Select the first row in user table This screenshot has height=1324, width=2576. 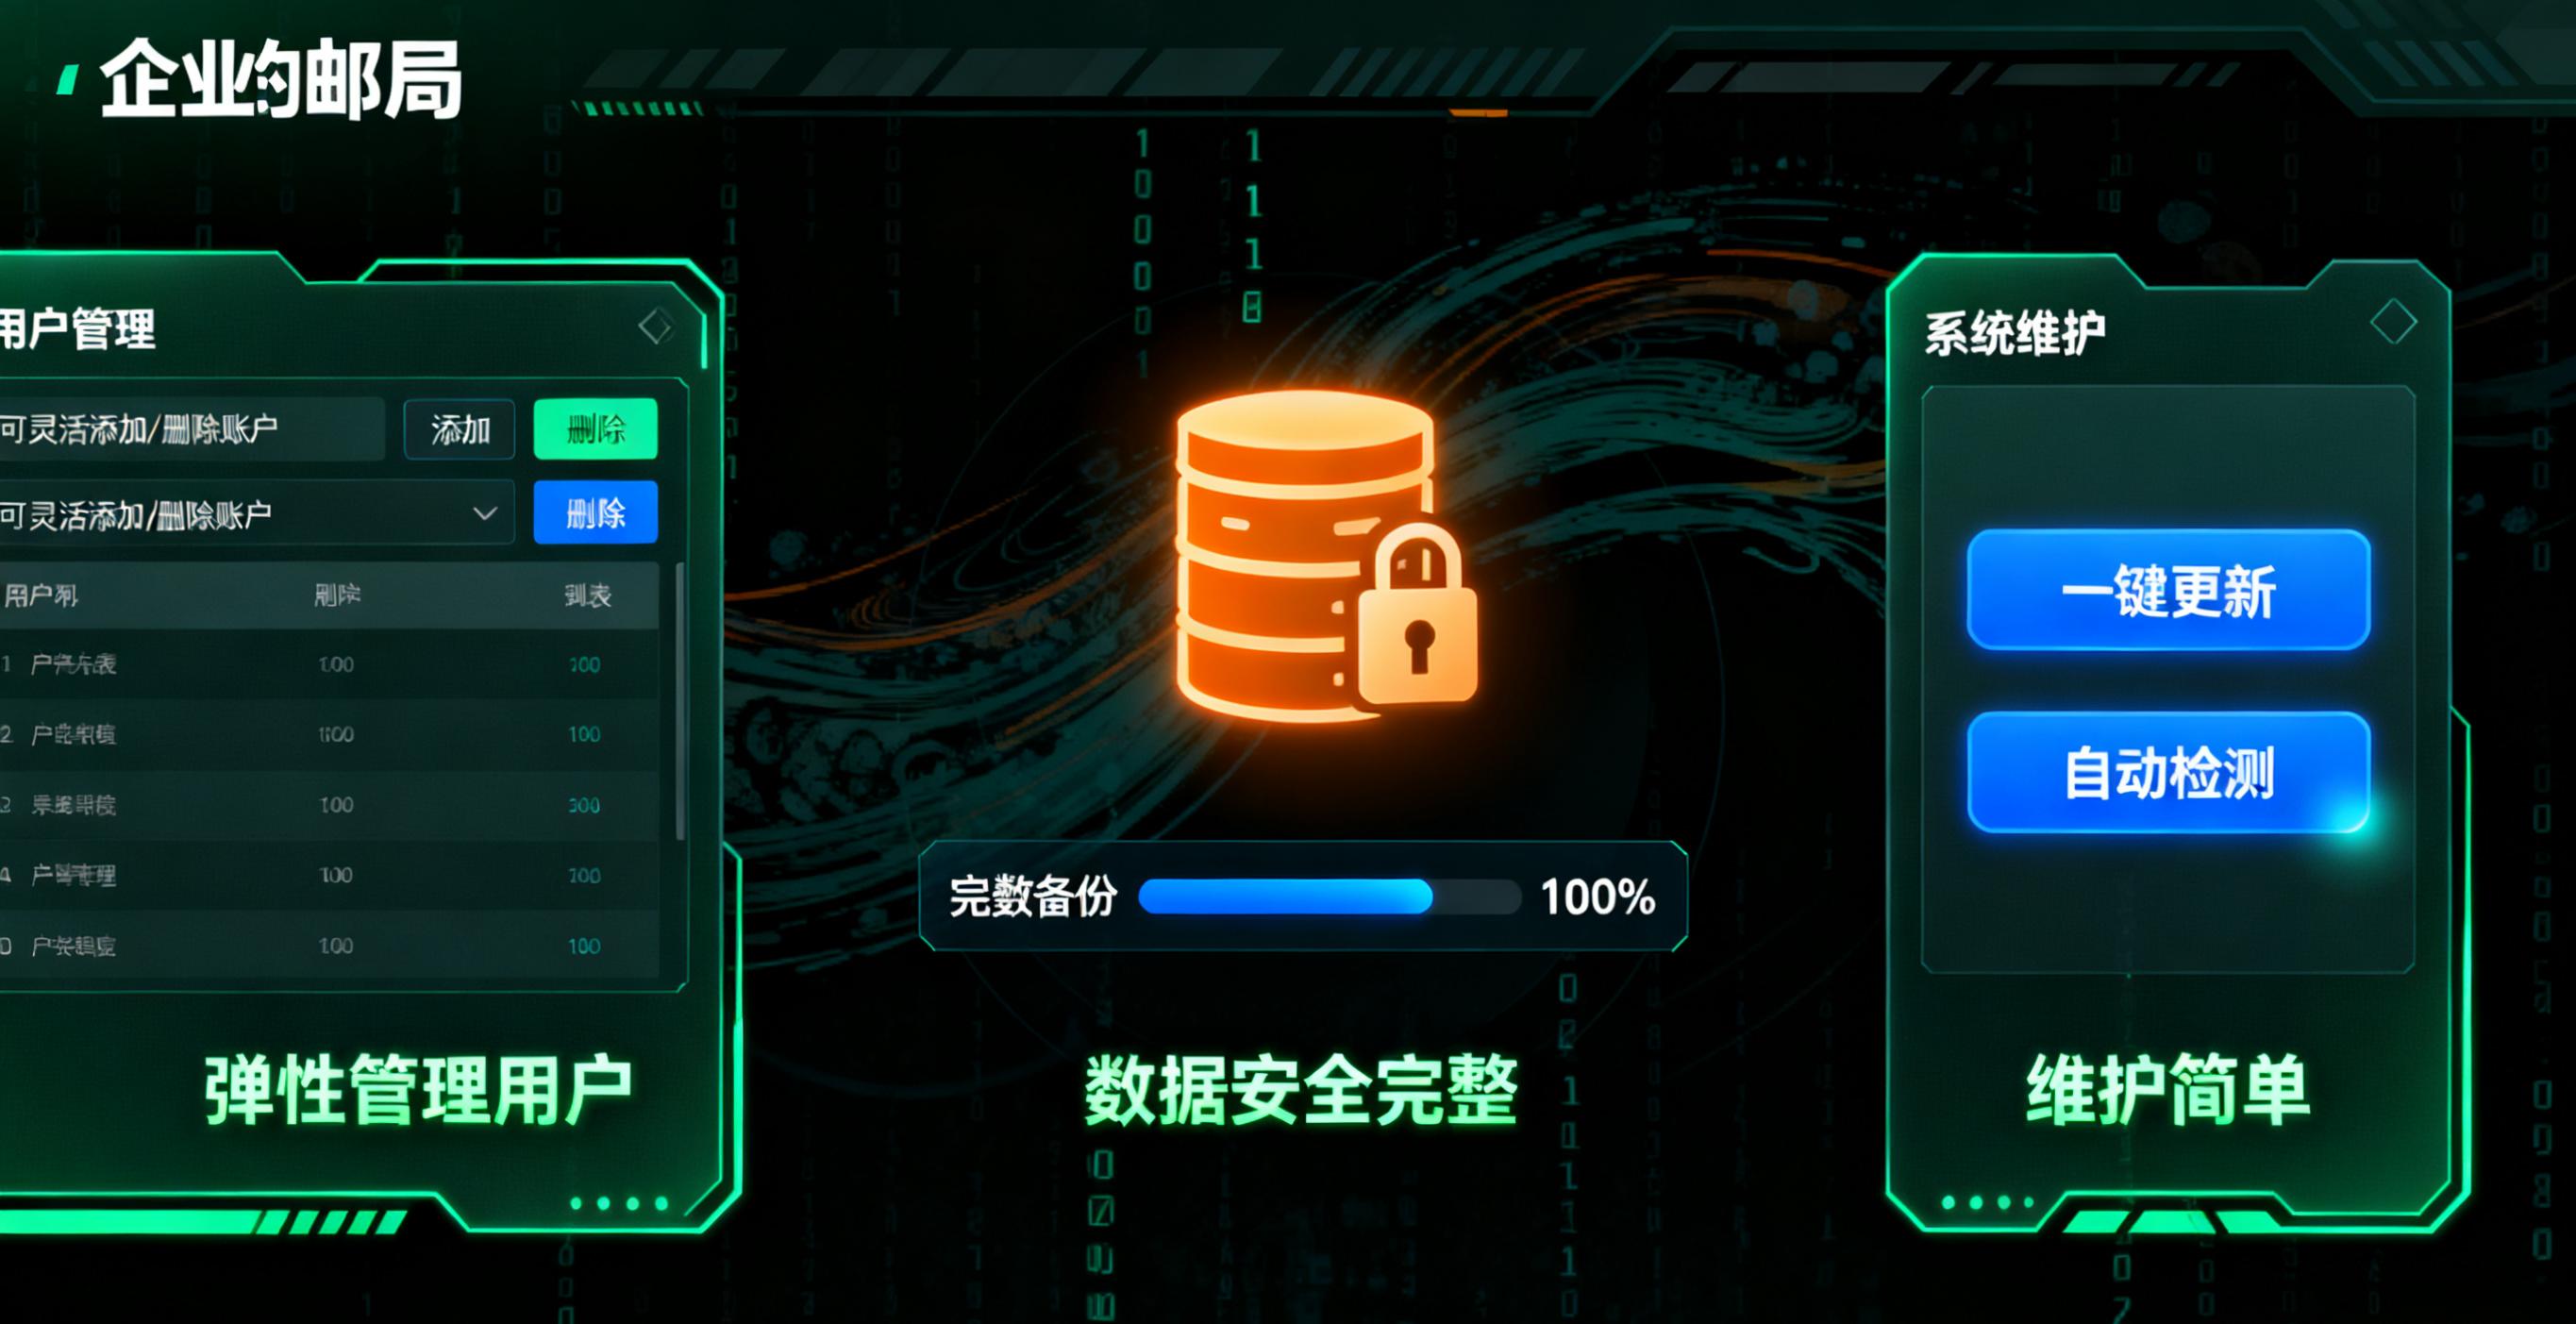(329, 664)
